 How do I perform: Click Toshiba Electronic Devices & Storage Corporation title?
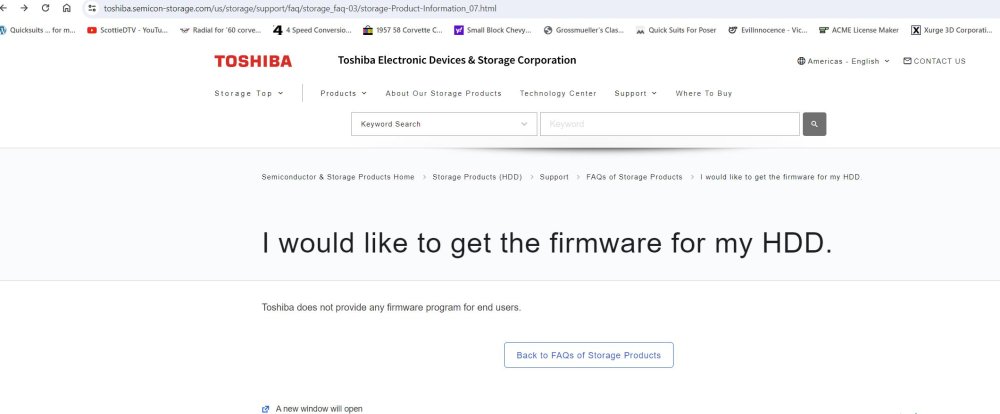457,61
